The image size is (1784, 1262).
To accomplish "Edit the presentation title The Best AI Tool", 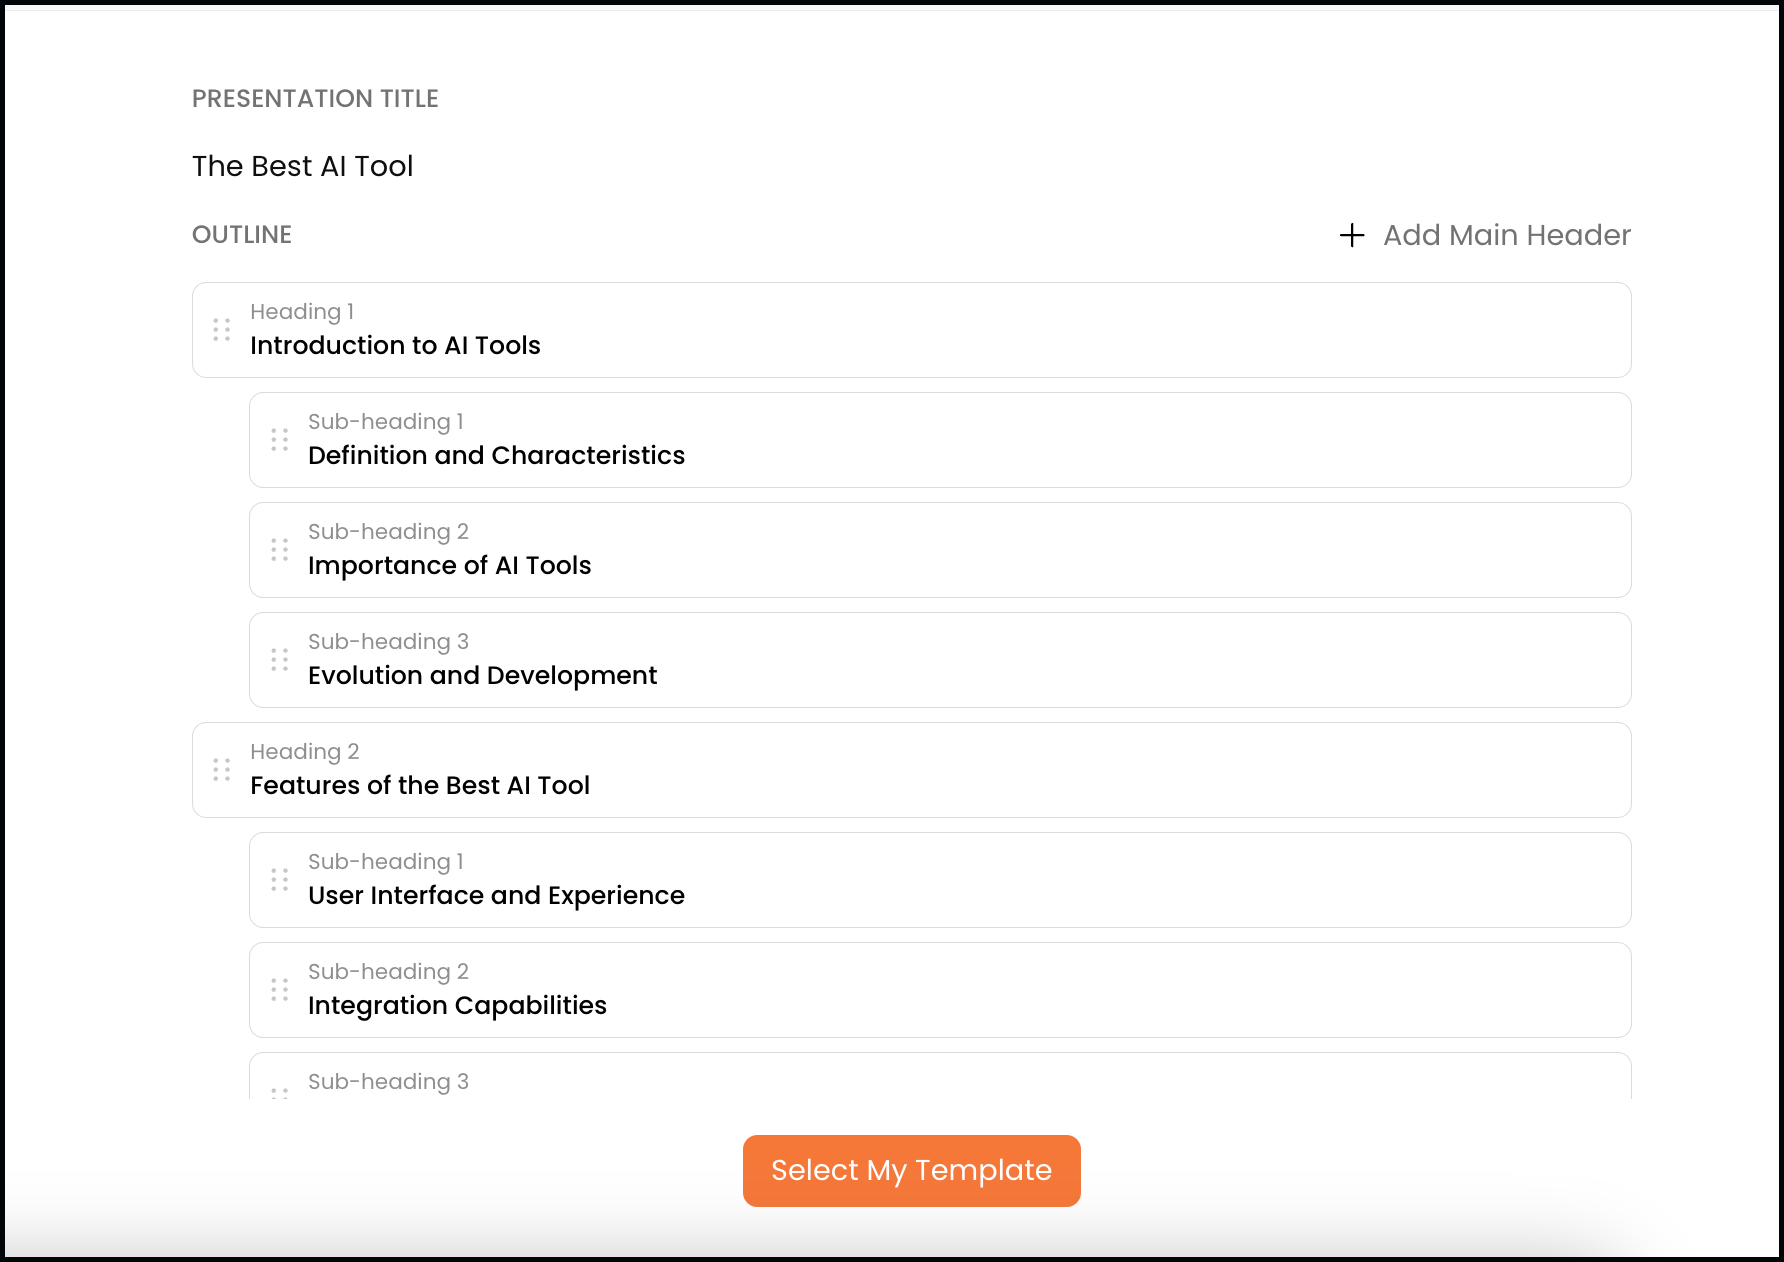I will (303, 166).
